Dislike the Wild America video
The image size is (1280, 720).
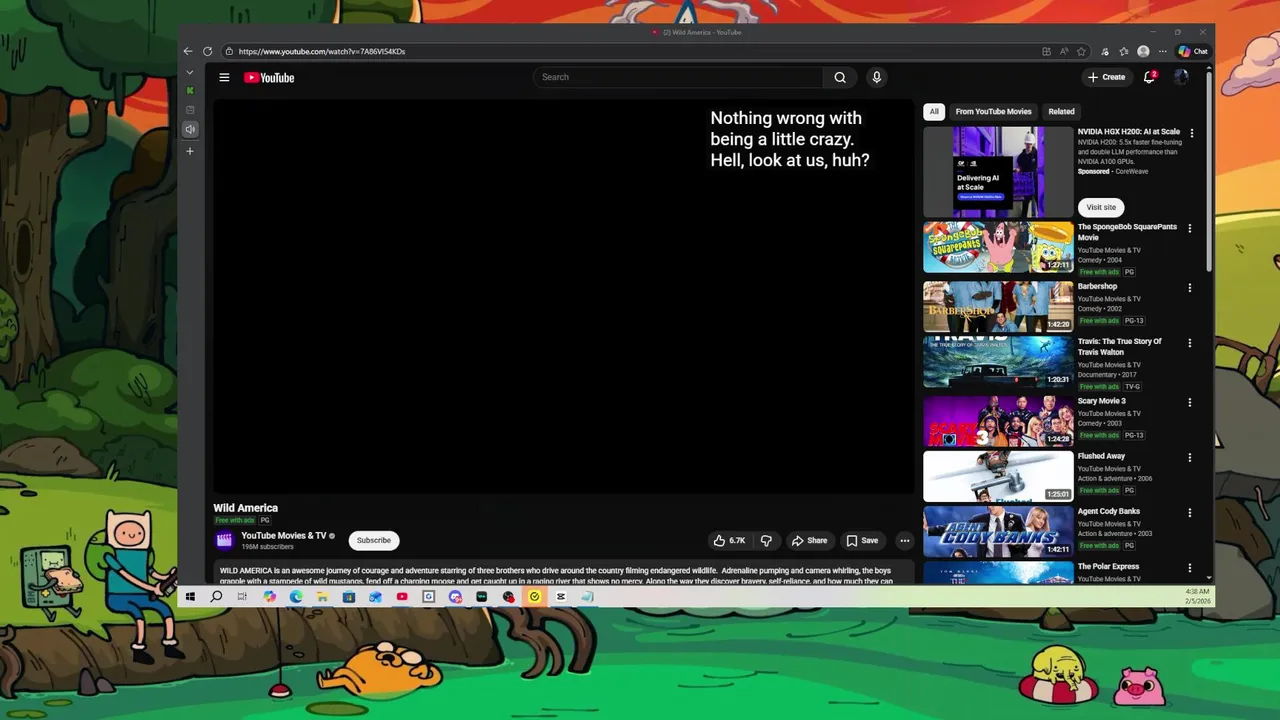point(766,540)
